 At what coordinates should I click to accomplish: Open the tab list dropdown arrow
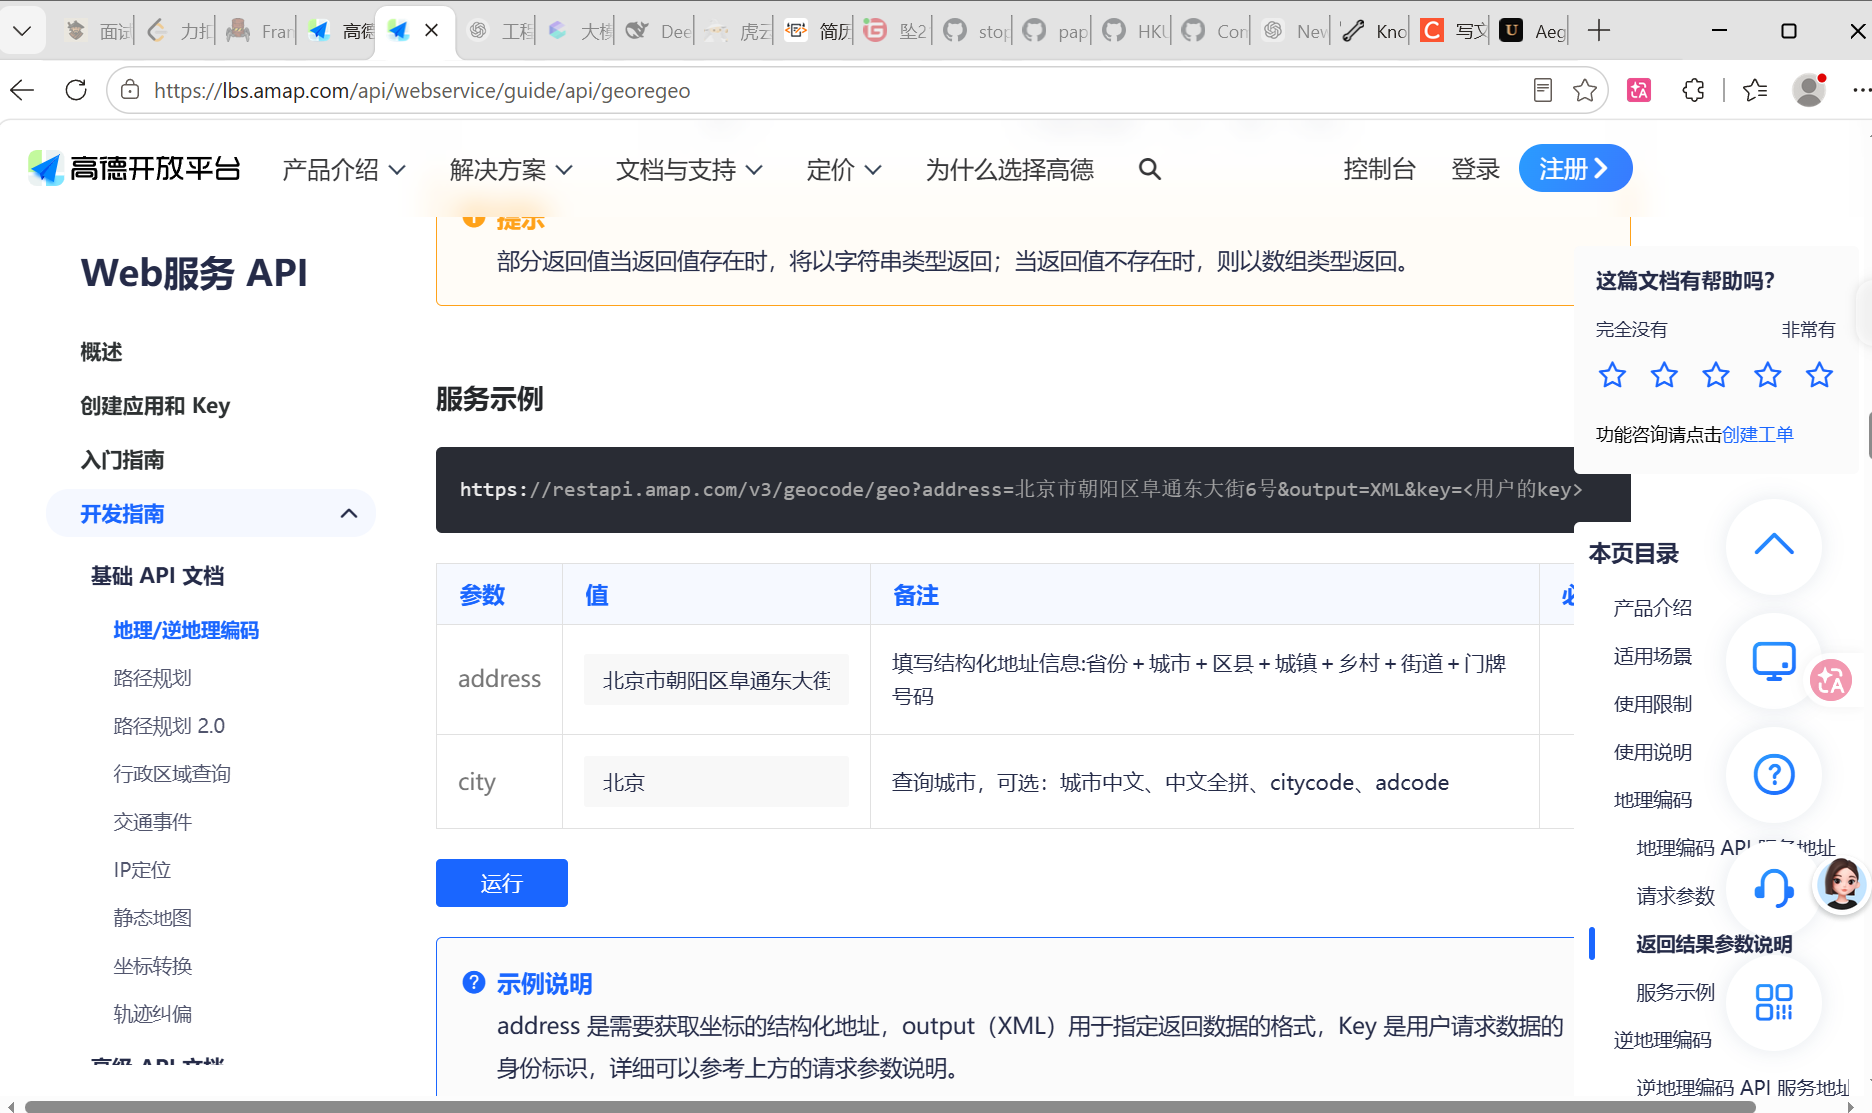click(x=22, y=31)
